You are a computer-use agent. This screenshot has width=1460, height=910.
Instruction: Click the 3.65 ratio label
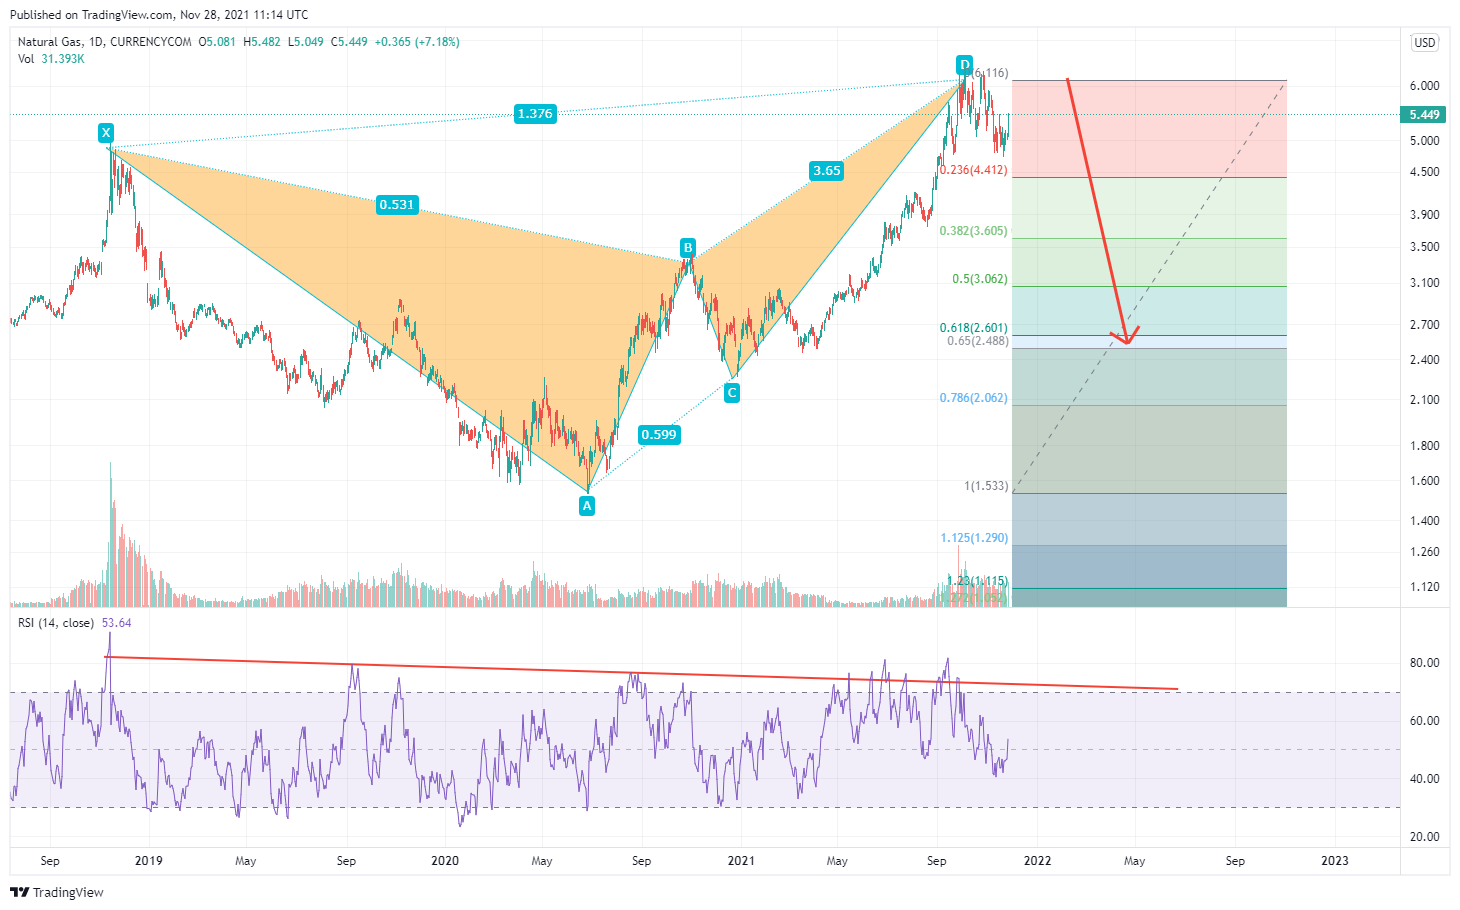826,171
